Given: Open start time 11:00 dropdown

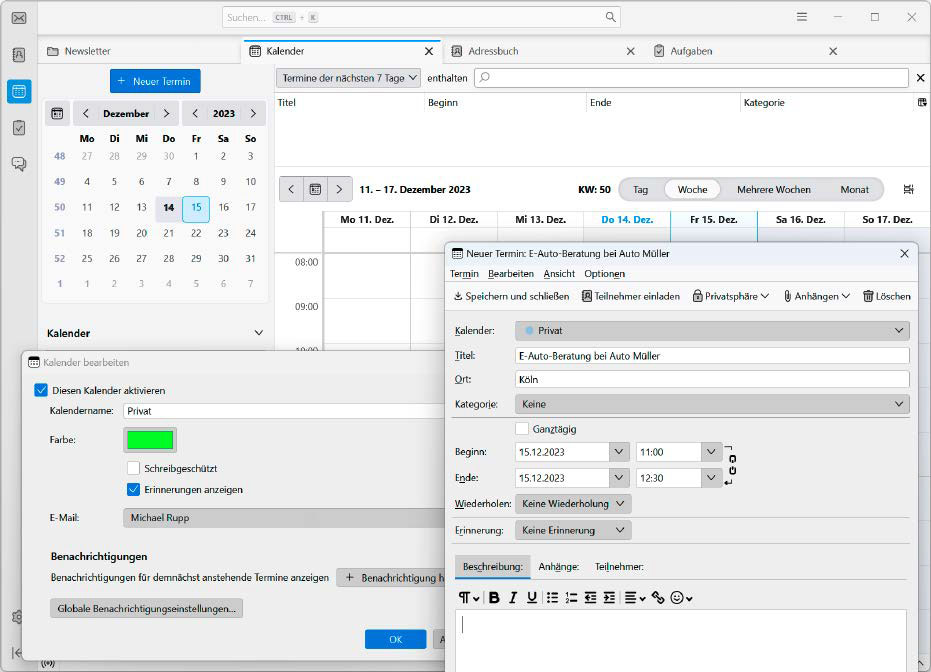Looking at the screenshot, I should [711, 452].
